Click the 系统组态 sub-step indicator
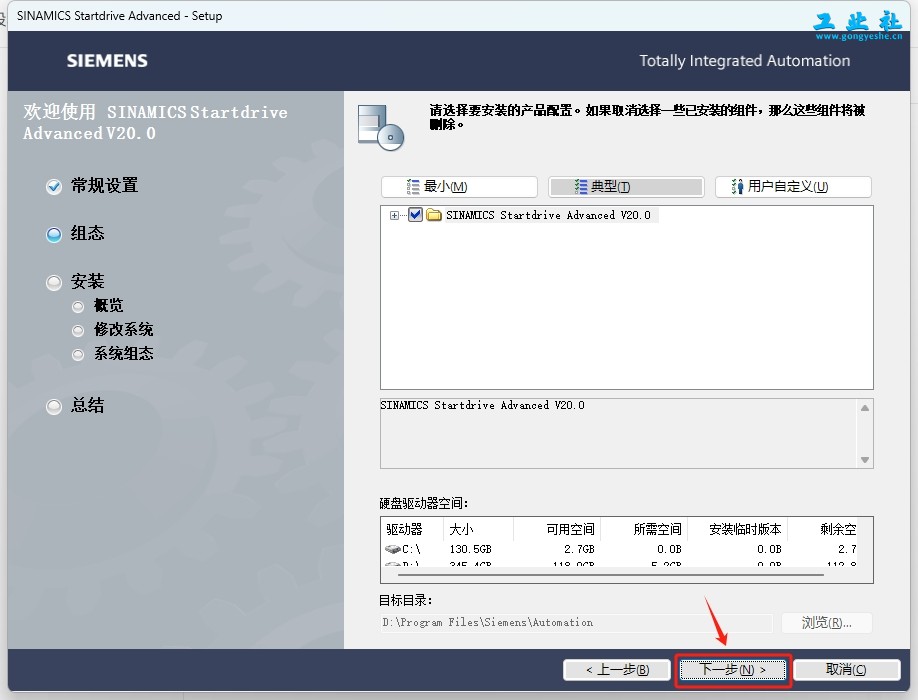 [78, 355]
